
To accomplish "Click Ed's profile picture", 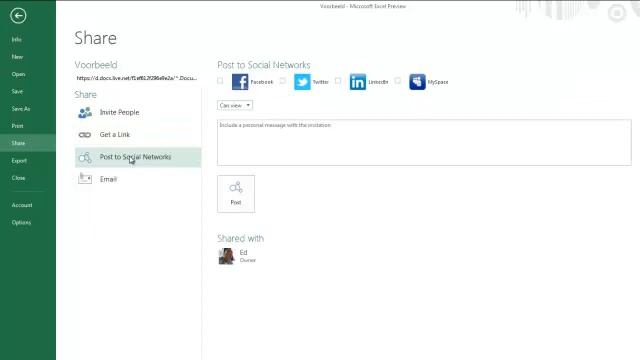I will (227, 256).
